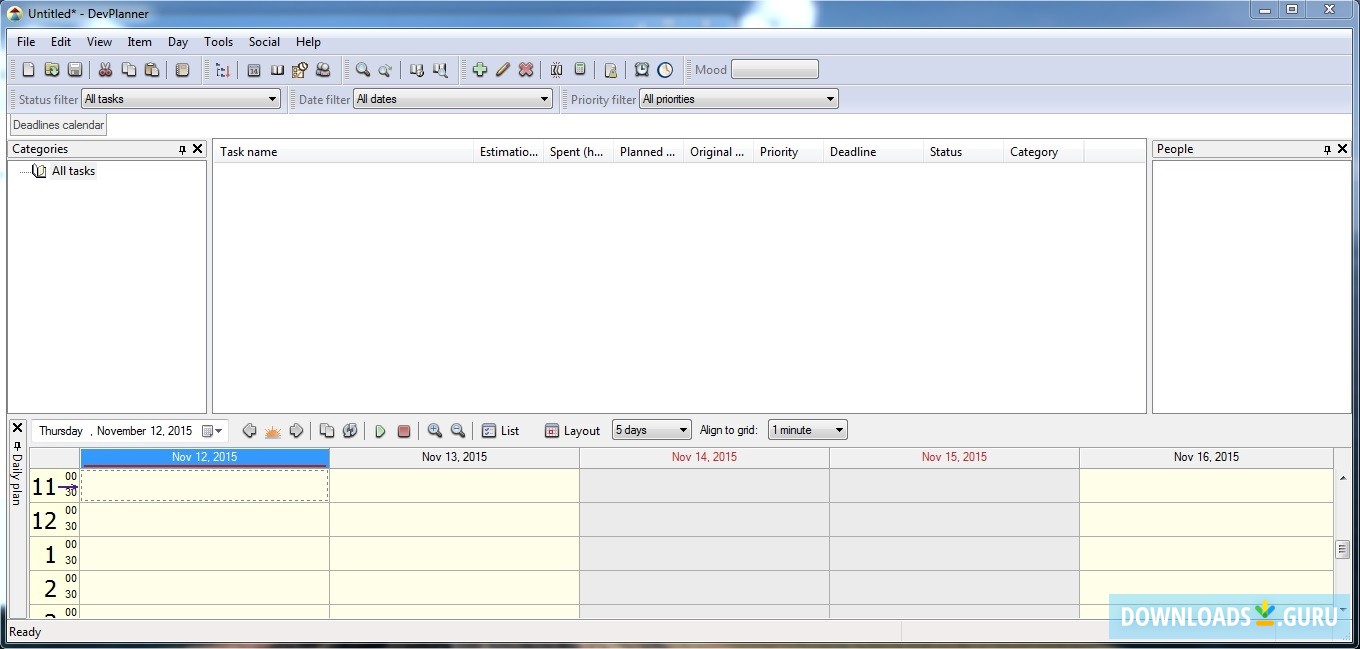Image resolution: width=1360 pixels, height=649 pixels.
Task: Go to the next day arrow icon
Action: tap(296, 430)
